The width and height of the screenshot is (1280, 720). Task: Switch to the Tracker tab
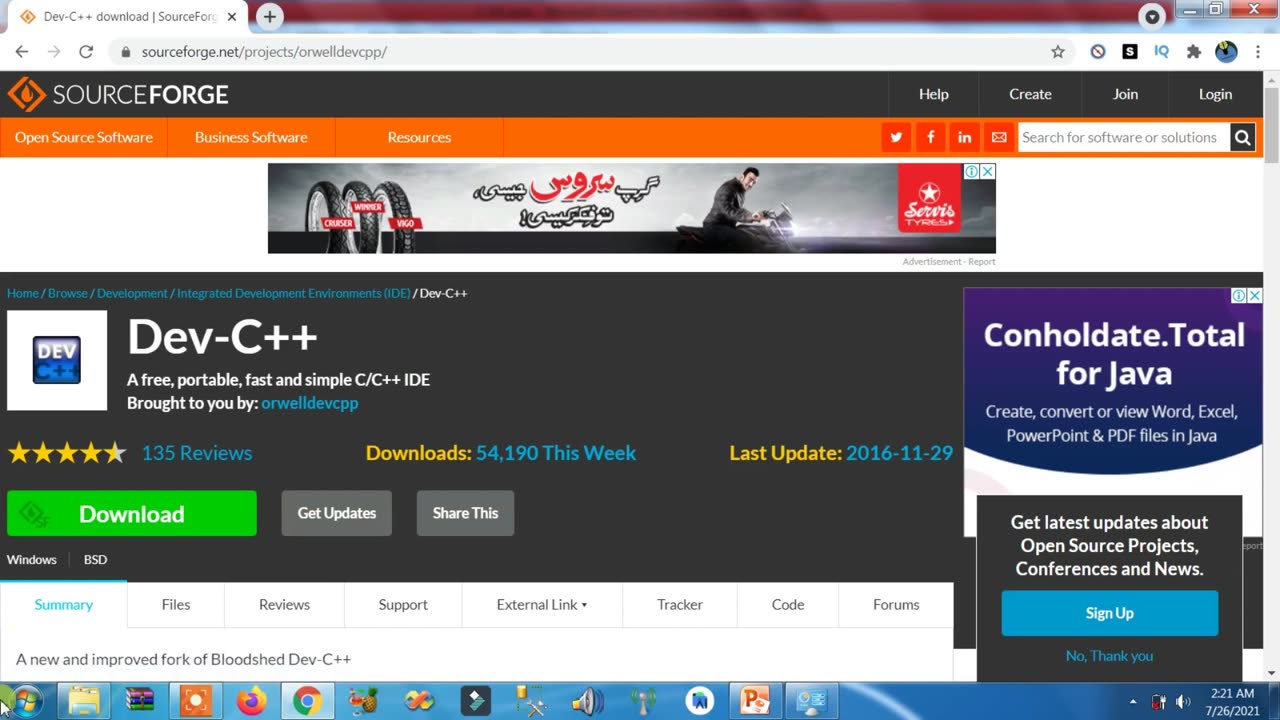tap(680, 605)
